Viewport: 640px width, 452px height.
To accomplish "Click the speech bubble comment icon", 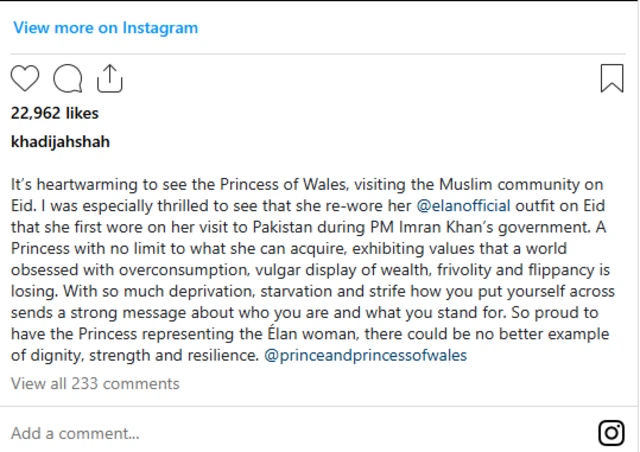I will coord(67,78).
